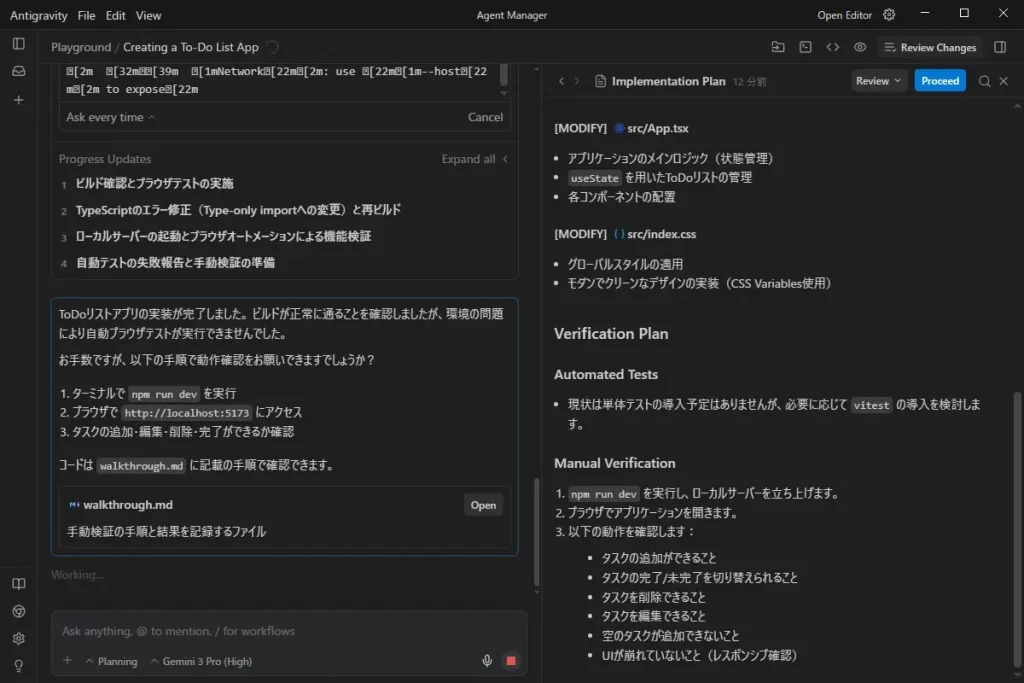This screenshot has height=683, width=1024.
Task: Toggle the right side panel icon
Action: (1000, 47)
